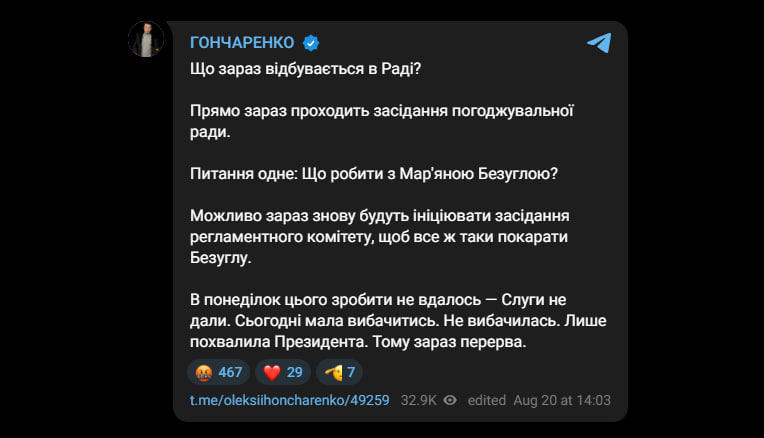Click the paragraph about погоджувальної ради
Viewport: 764px width, 438px height.
point(380,119)
